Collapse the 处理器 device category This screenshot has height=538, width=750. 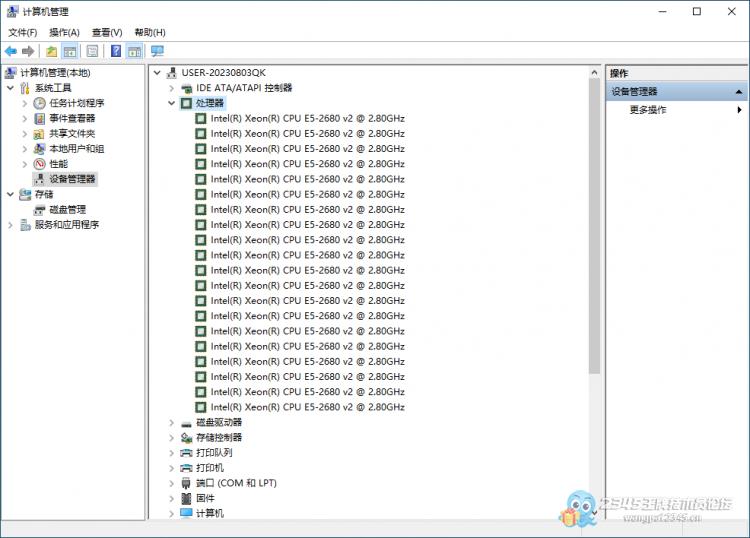172,103
